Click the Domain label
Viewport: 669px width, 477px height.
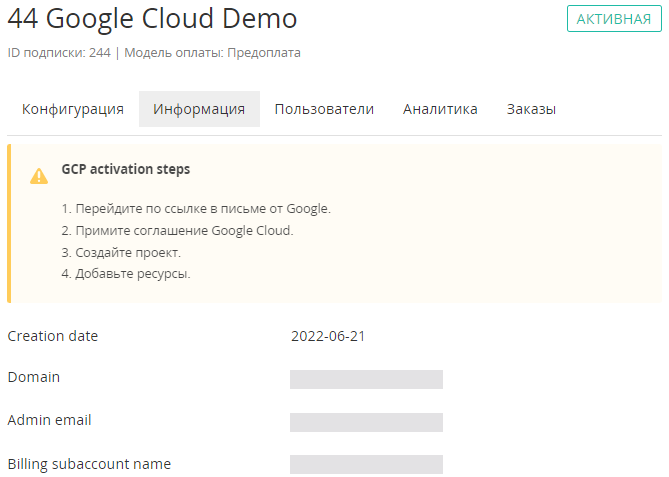pos(34,377)
